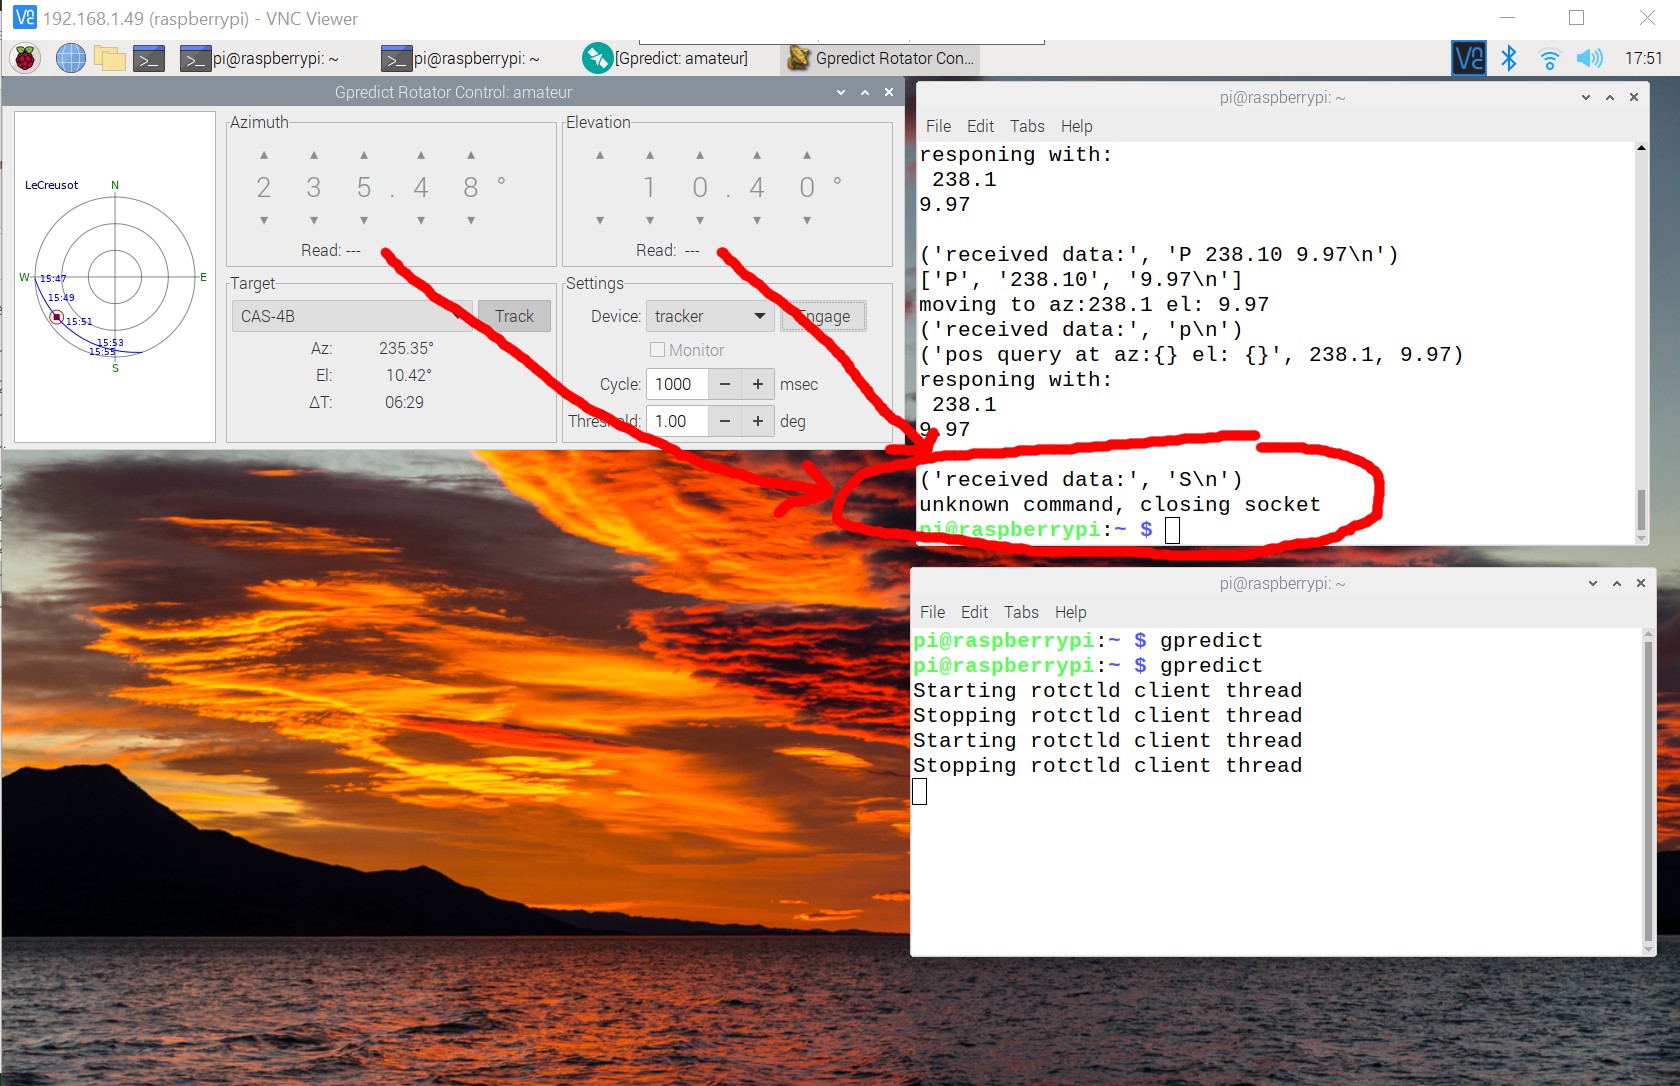
Task: Open Tabs menu in lower terminal
Action: (x=1021, y=612)
